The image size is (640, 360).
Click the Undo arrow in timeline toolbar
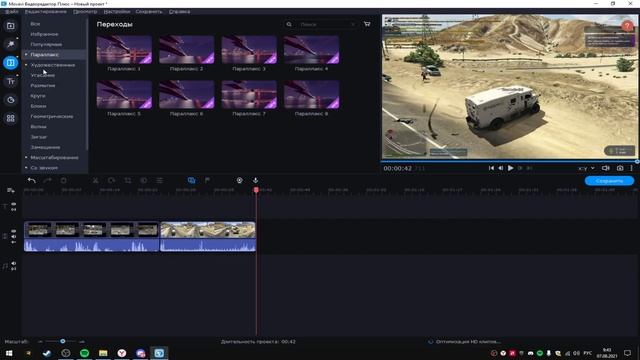[x=32, y=180]
